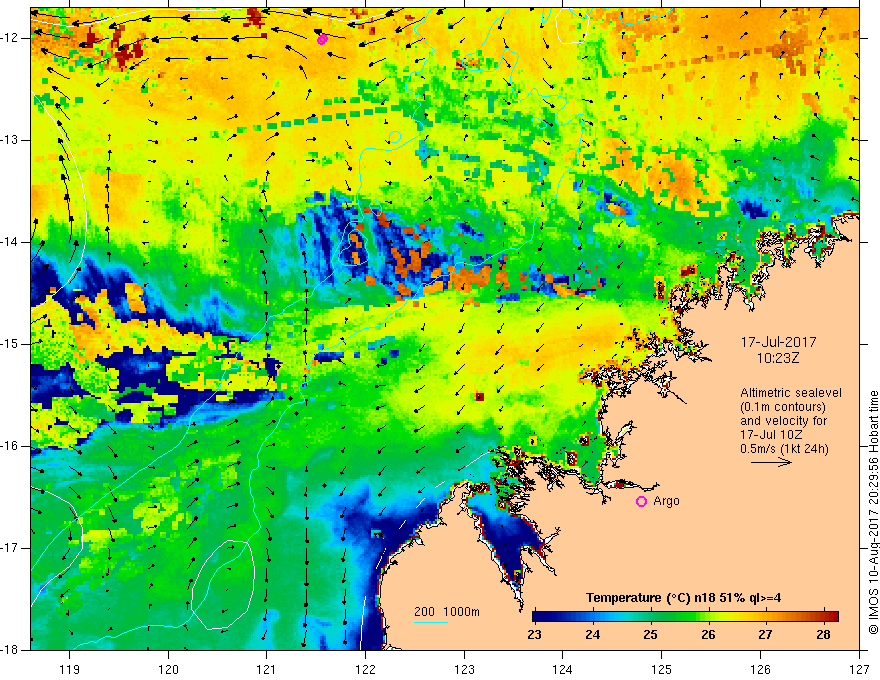
Task: Click the small cyan circular contour near 122.3°E 13°S
Action: [x=395, y=137]
